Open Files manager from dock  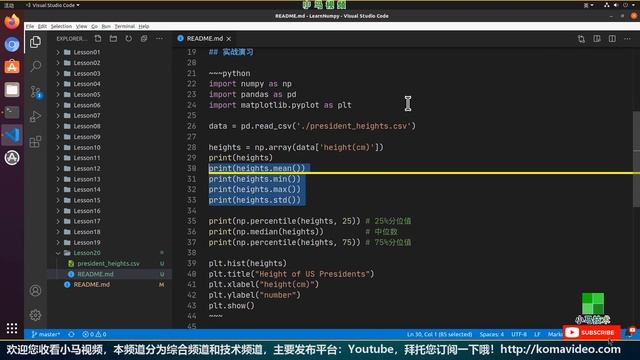coord(12,89)
